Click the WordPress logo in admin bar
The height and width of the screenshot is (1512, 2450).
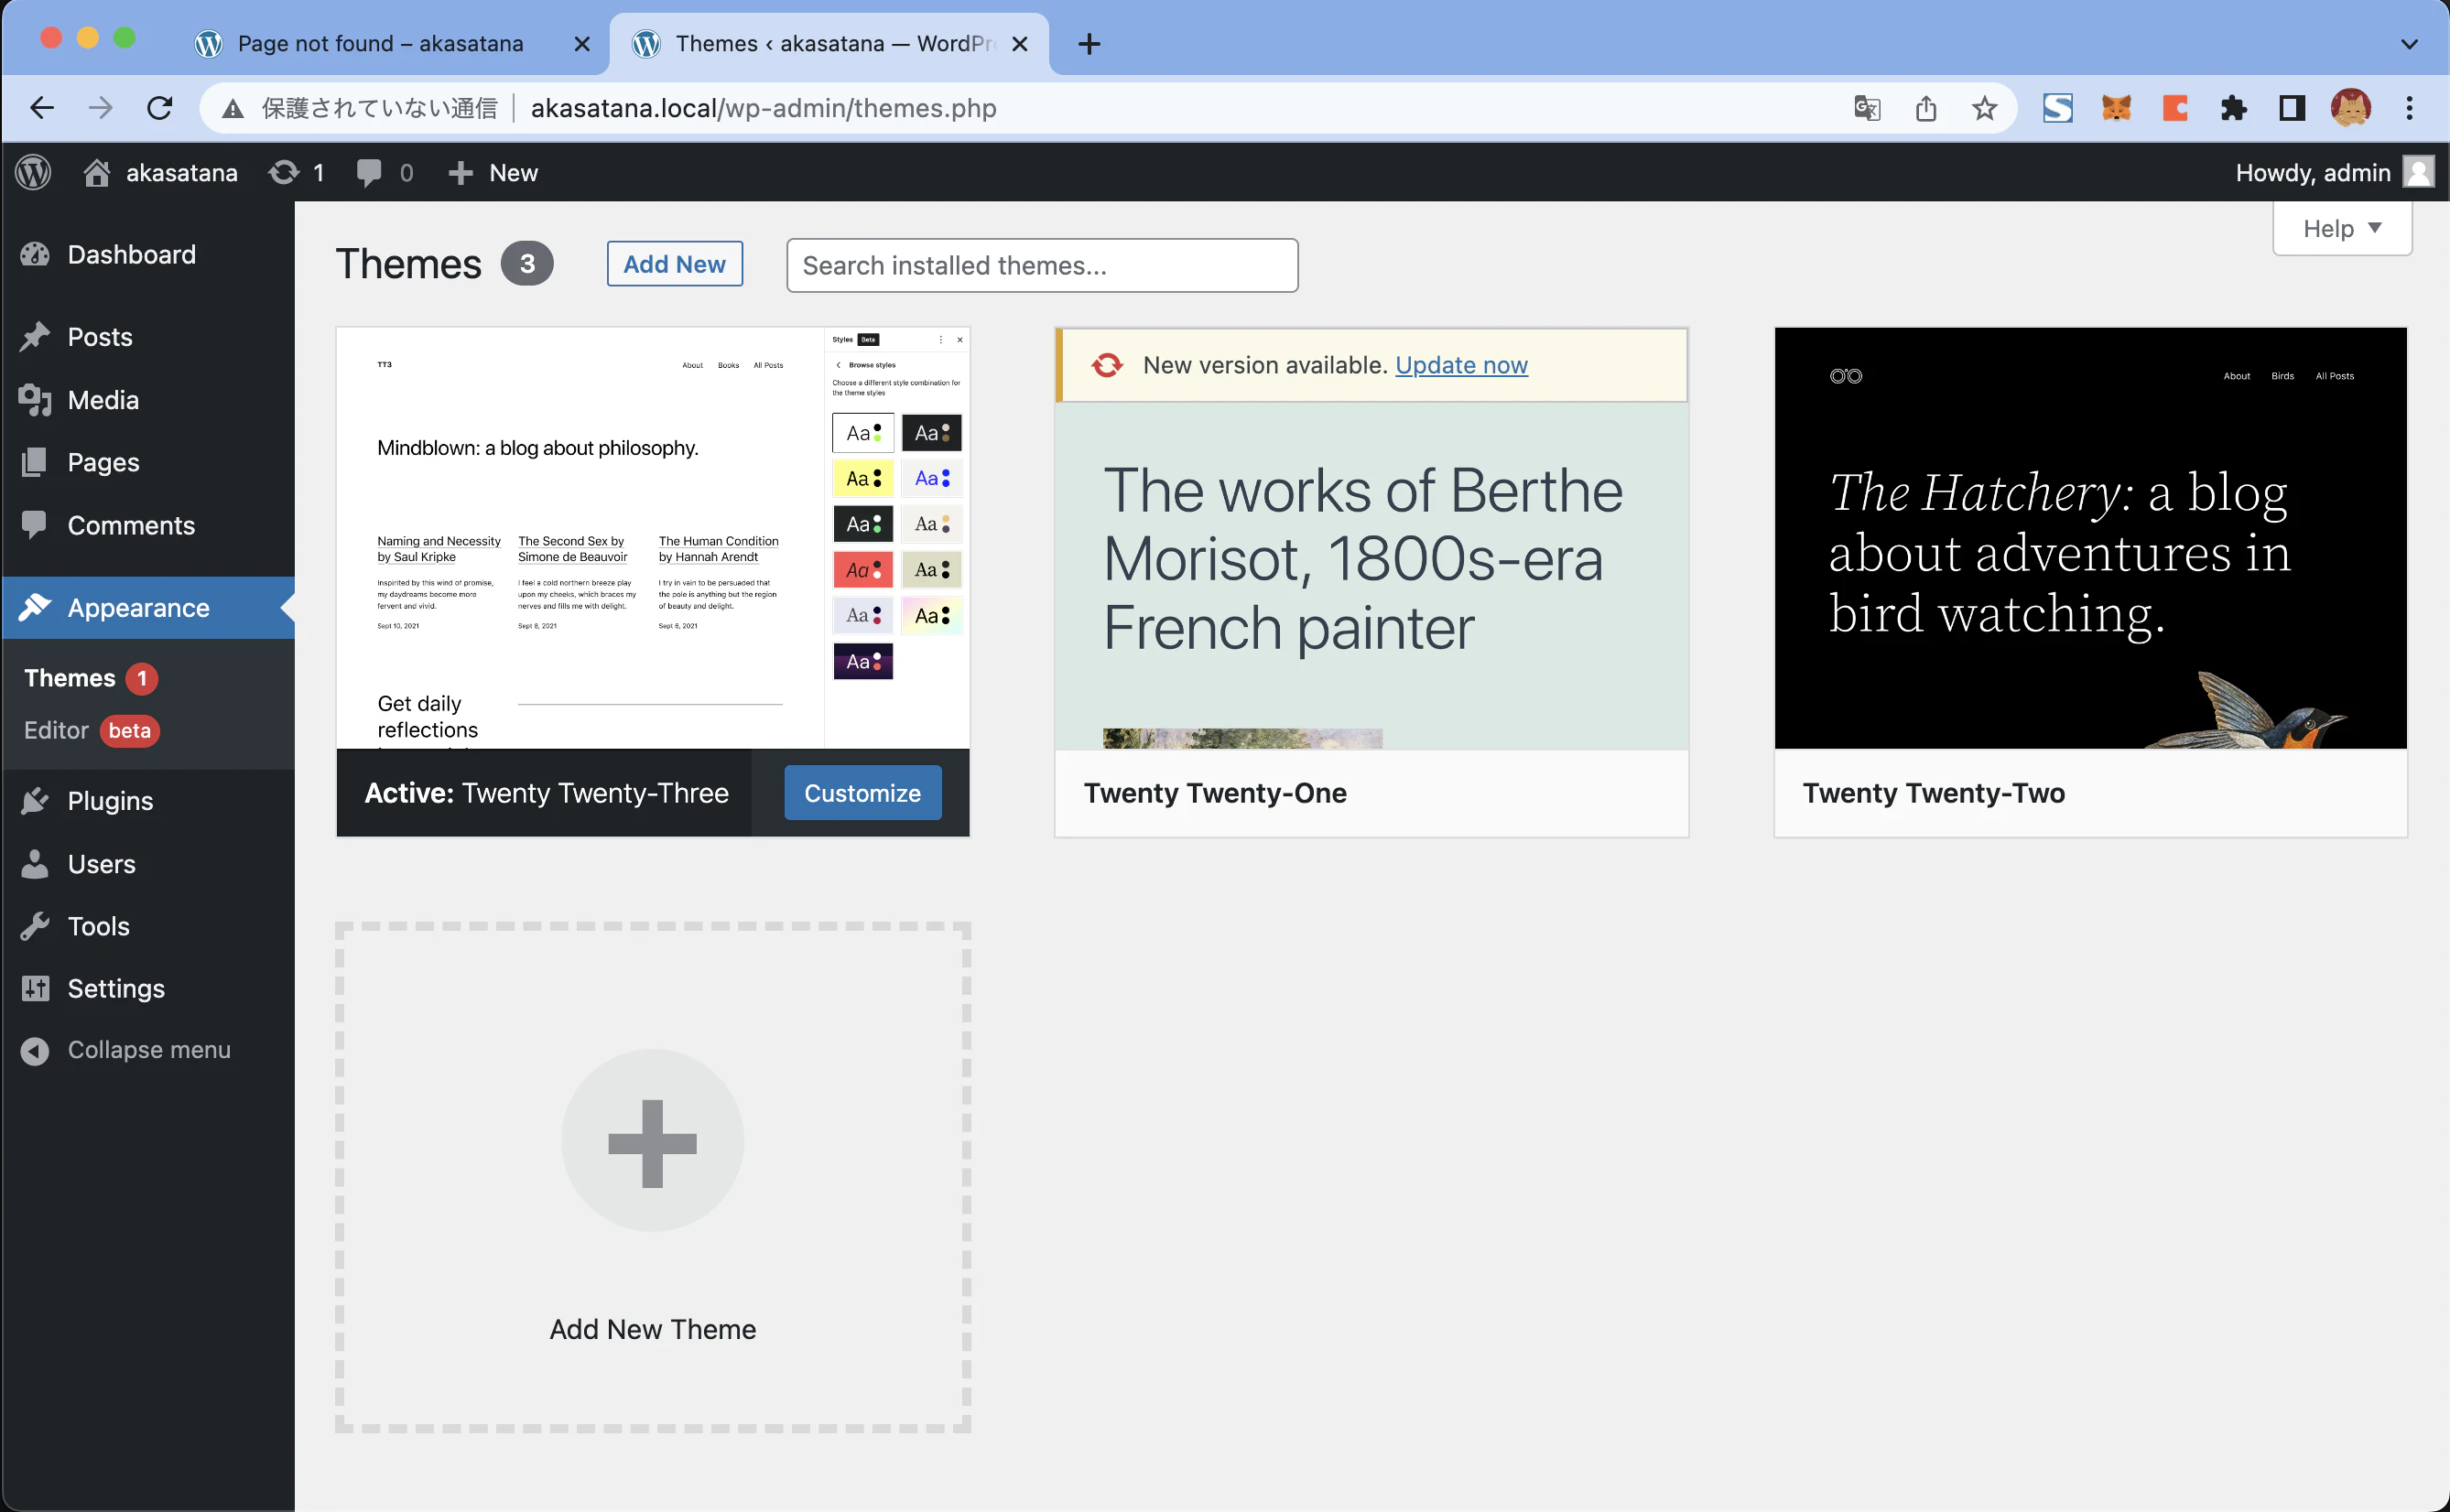click(x=33, y=173)
